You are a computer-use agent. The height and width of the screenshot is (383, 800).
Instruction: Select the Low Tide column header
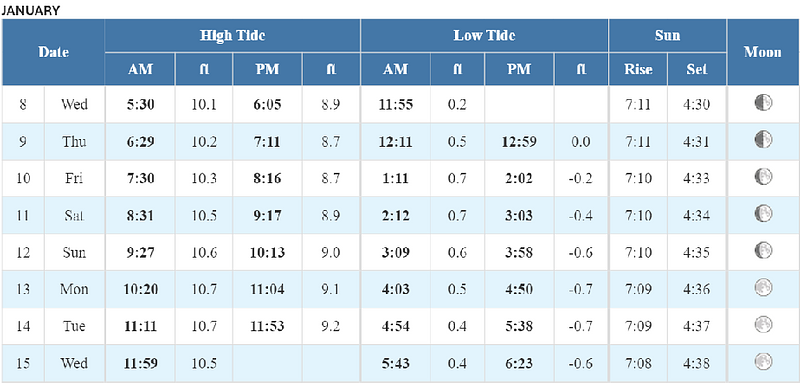tap(484, 36)
